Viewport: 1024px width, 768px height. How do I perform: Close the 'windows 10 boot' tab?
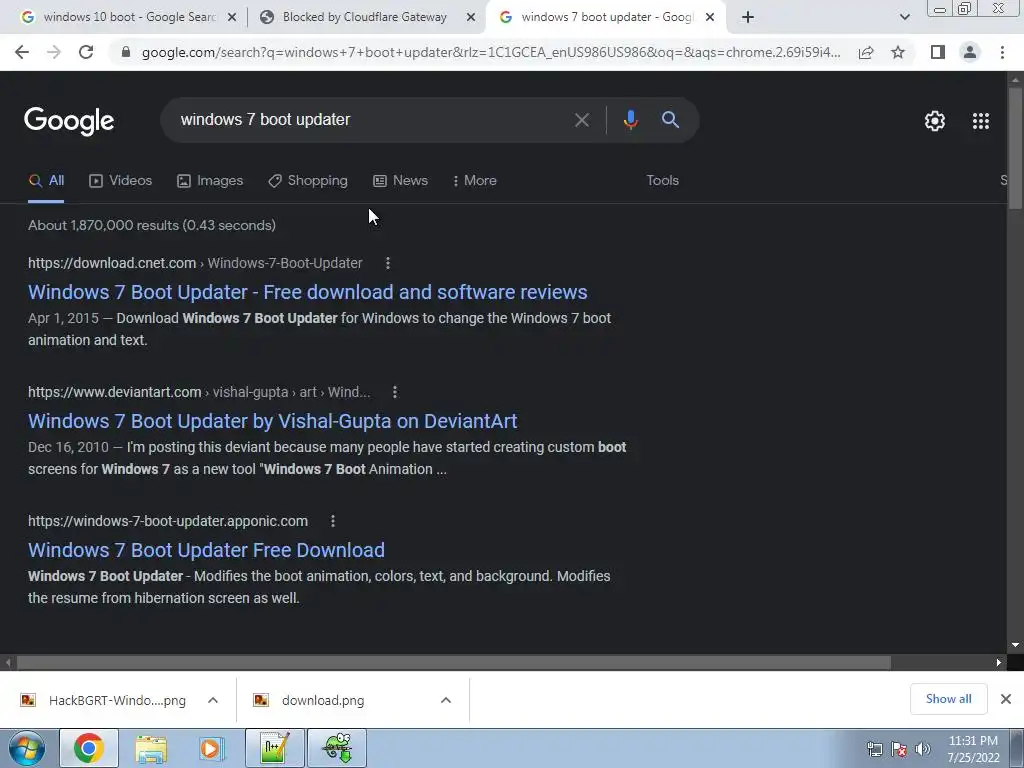point(232,18)
